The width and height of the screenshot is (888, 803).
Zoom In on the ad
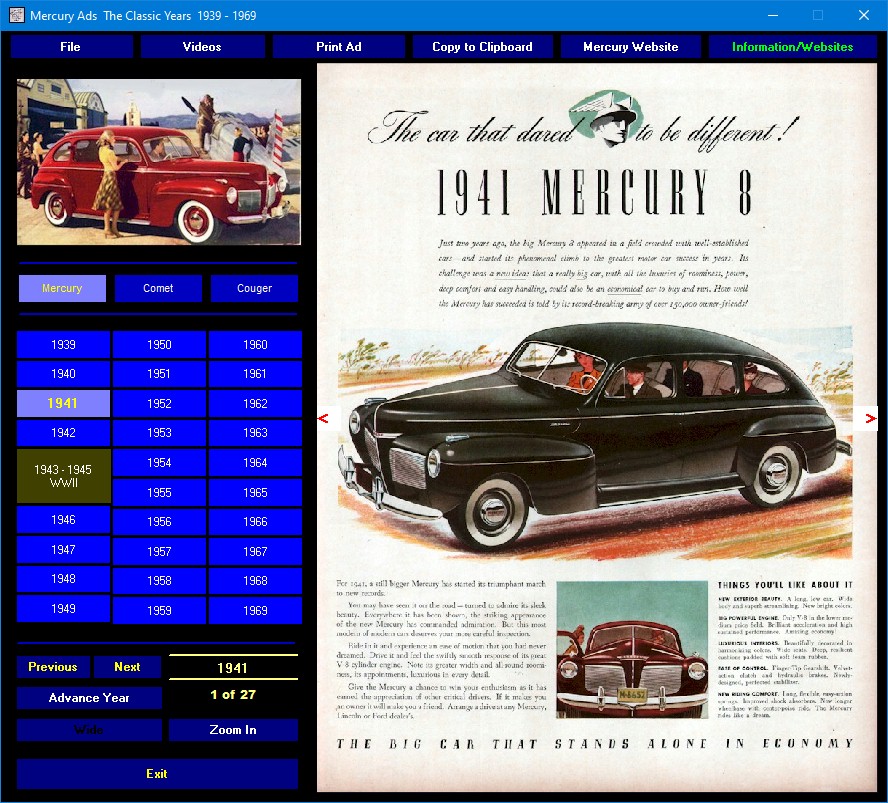coord(233,730)
